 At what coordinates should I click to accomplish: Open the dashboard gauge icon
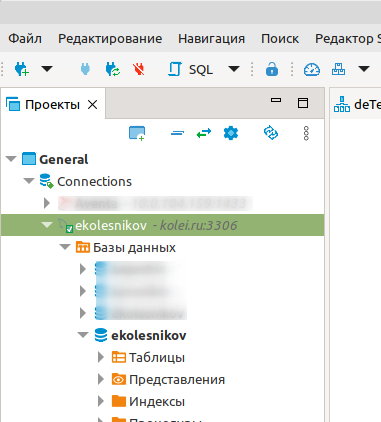(x=312, y=69)
